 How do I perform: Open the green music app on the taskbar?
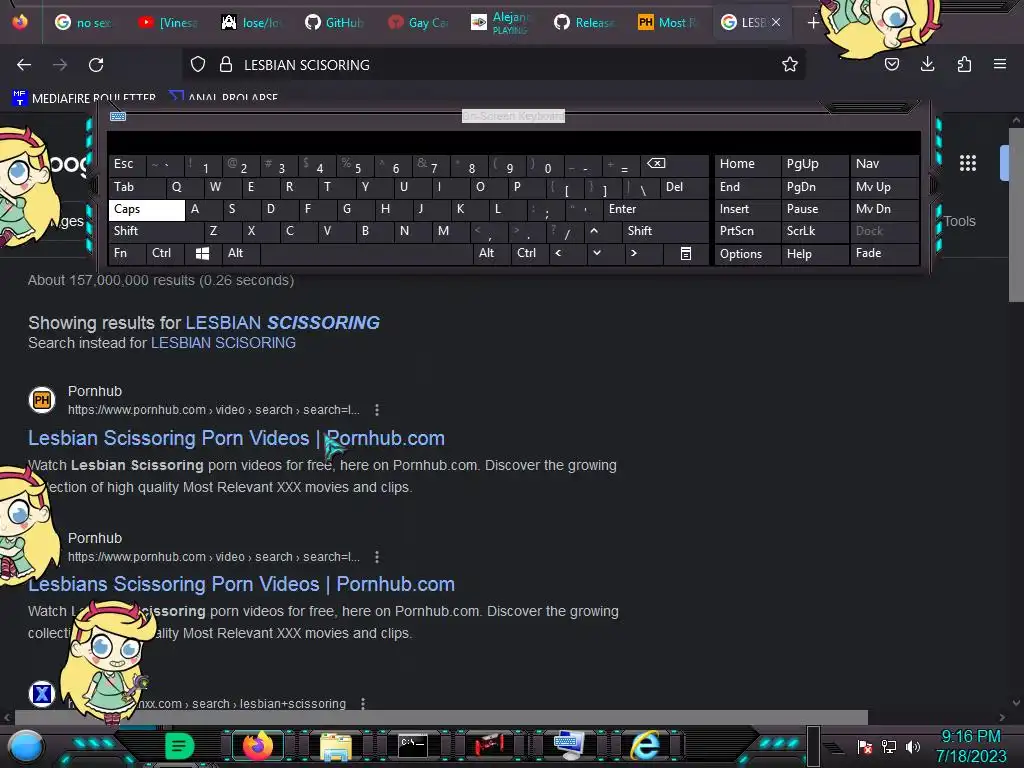[179, 746]
